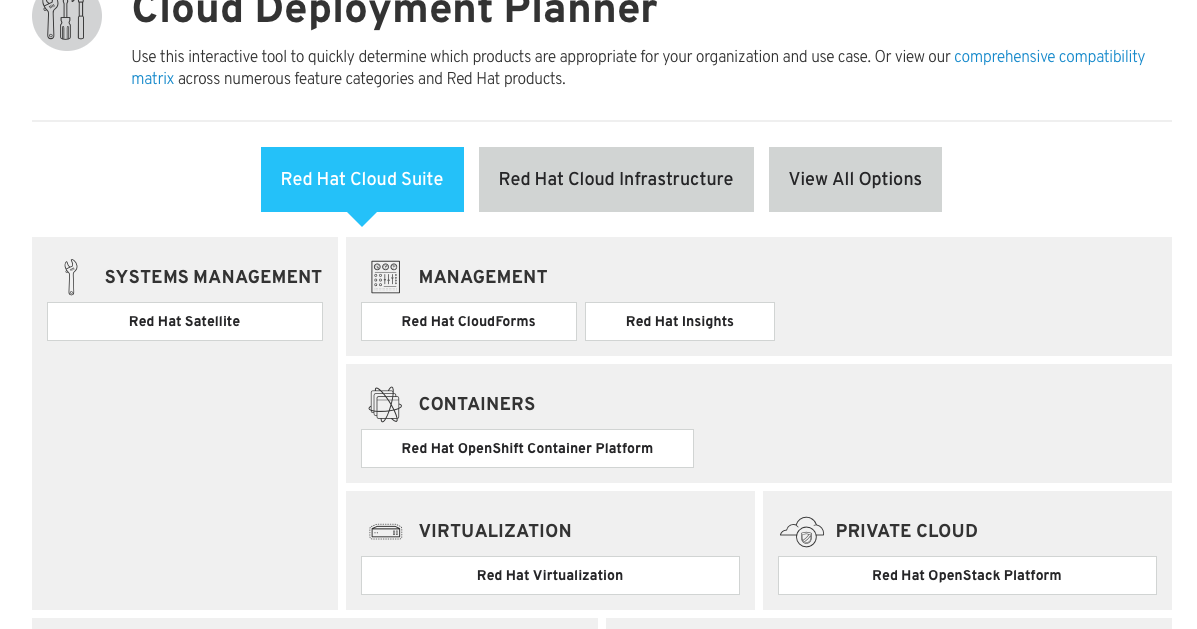Click the Red Hat CloudForms button
Image resolution: width=1197 pixels, height=629 pixels.
468,321
